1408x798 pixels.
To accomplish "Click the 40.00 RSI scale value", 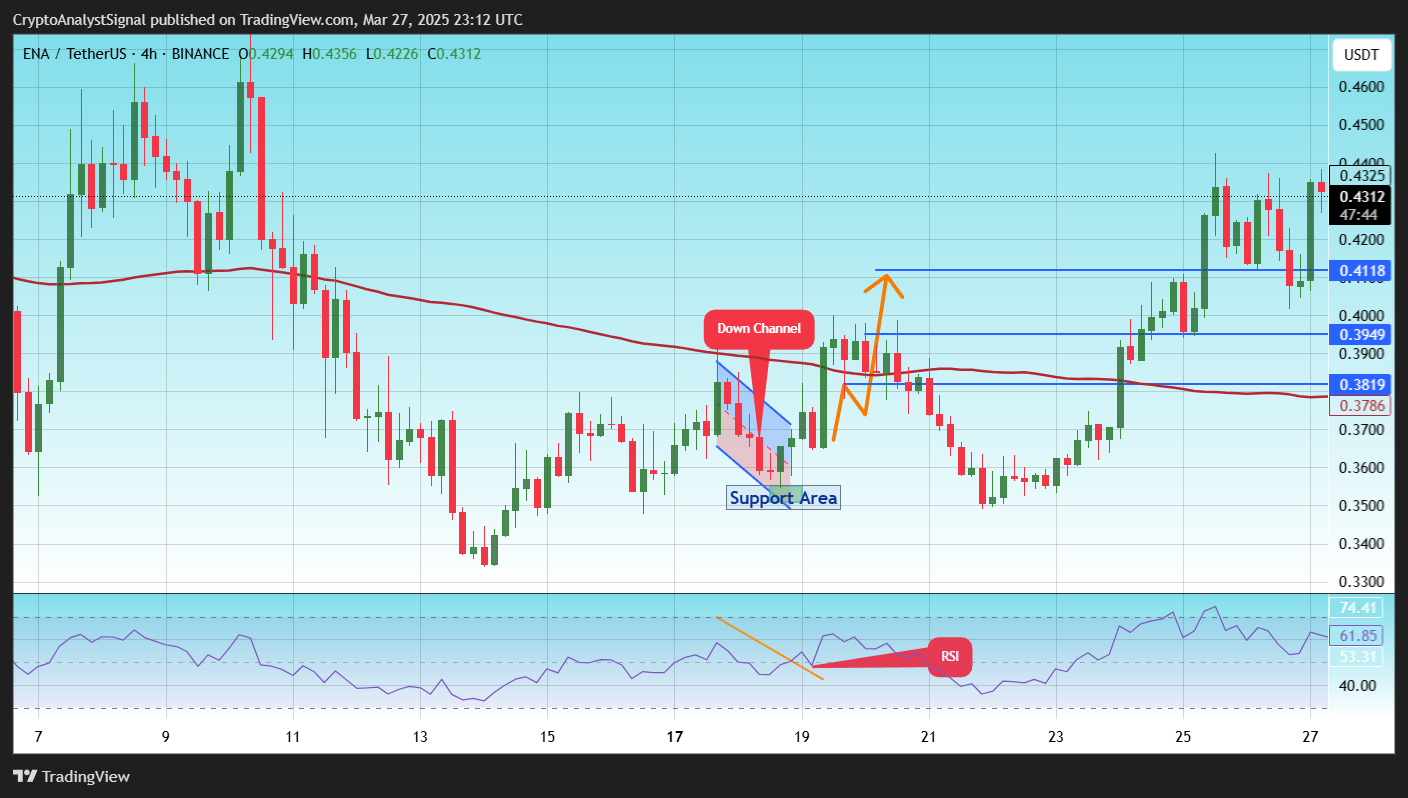I will pos(1357,686).
